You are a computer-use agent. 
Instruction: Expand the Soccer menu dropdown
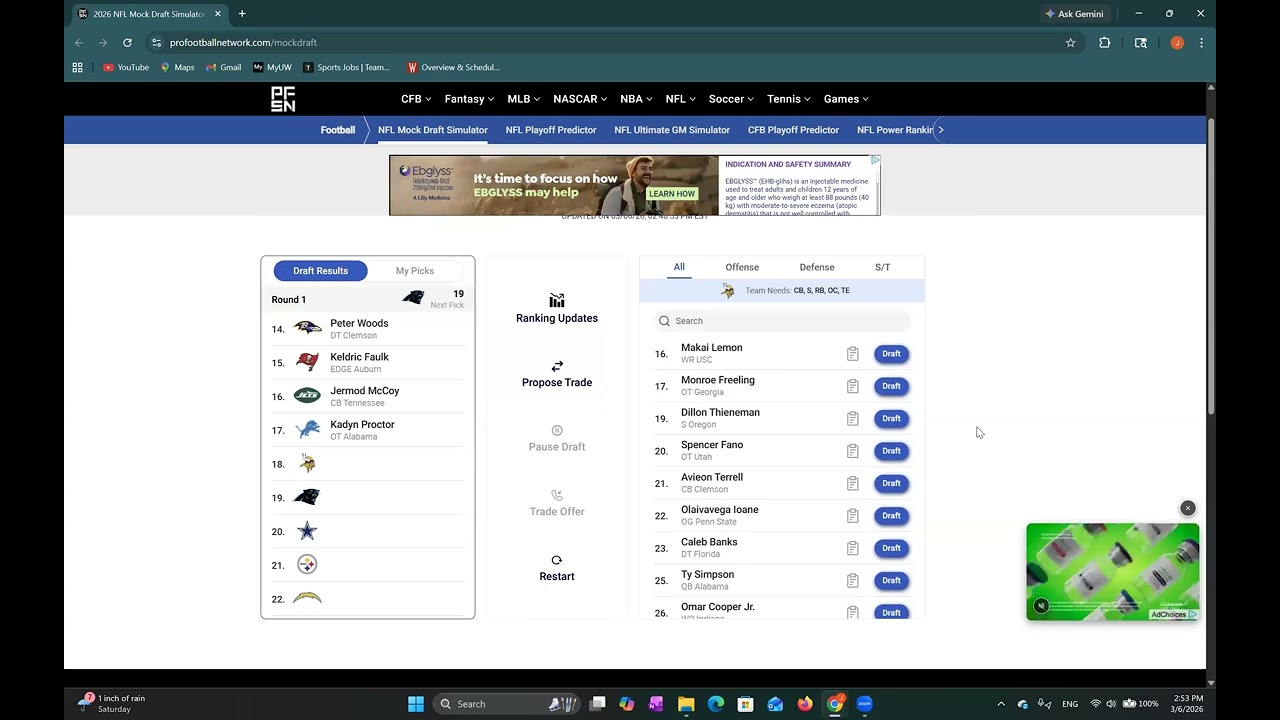click(731, 99)
